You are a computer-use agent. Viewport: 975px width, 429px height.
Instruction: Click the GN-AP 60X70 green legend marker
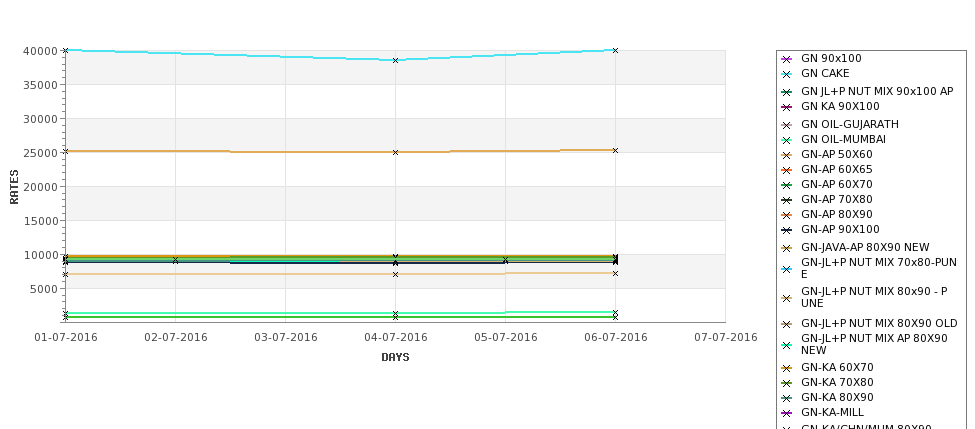(x=787, y=185)
